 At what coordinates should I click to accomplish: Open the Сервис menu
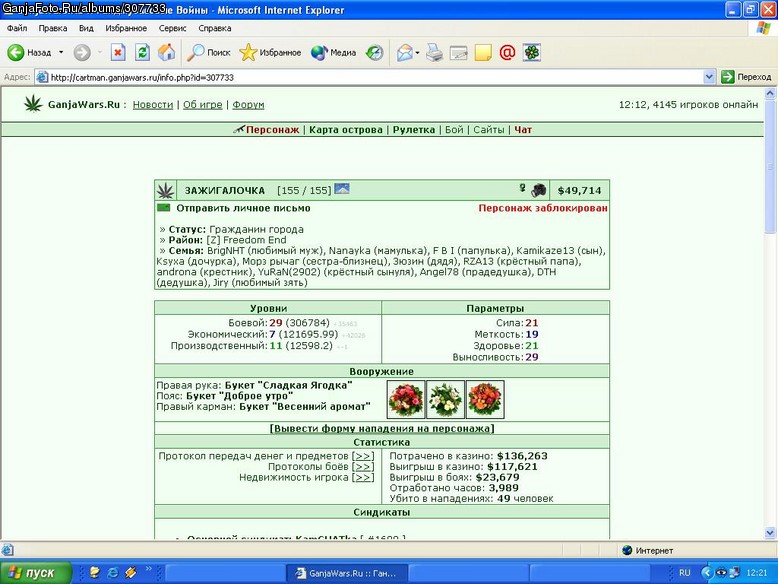[x=172, y=28]
